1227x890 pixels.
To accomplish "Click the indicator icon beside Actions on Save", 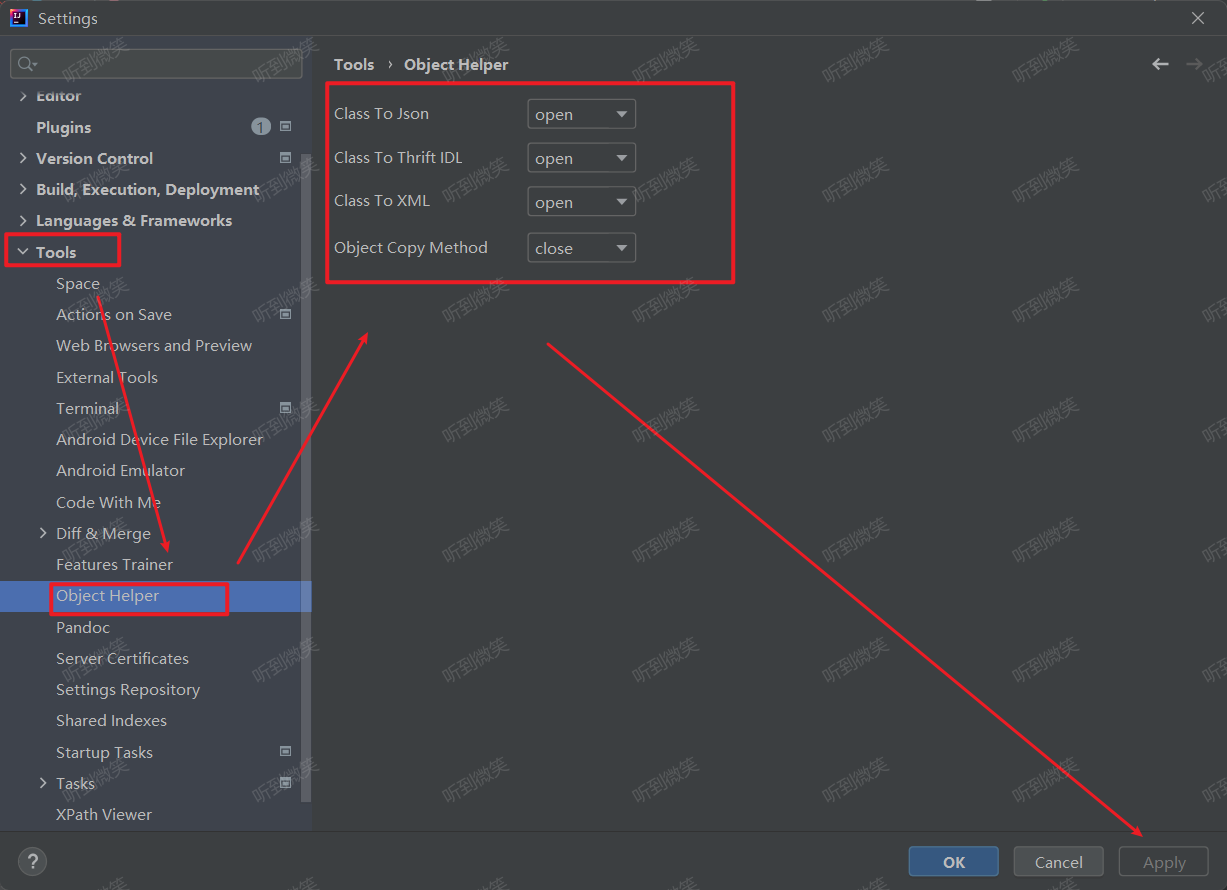I will pyautogui.click(x=286, y=313).
